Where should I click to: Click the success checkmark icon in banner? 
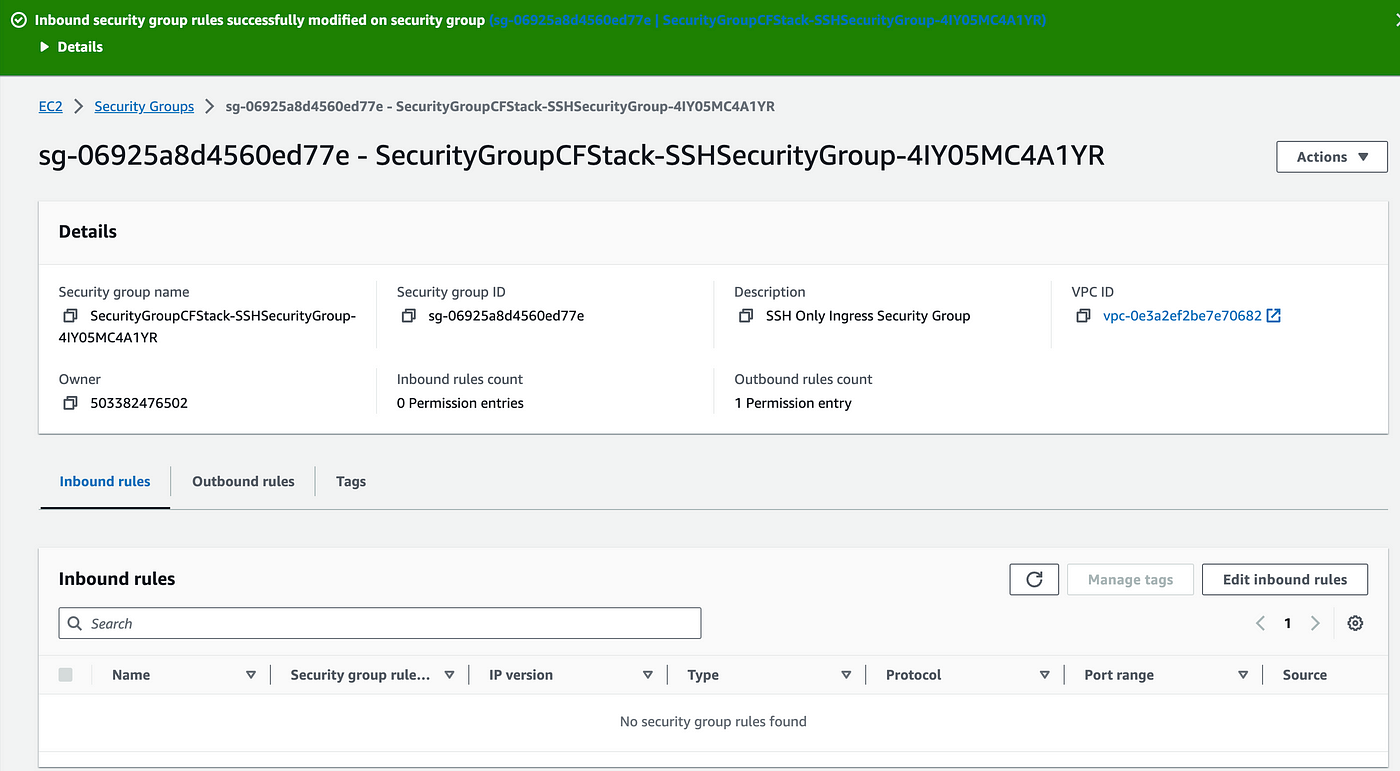click(18, 20)
